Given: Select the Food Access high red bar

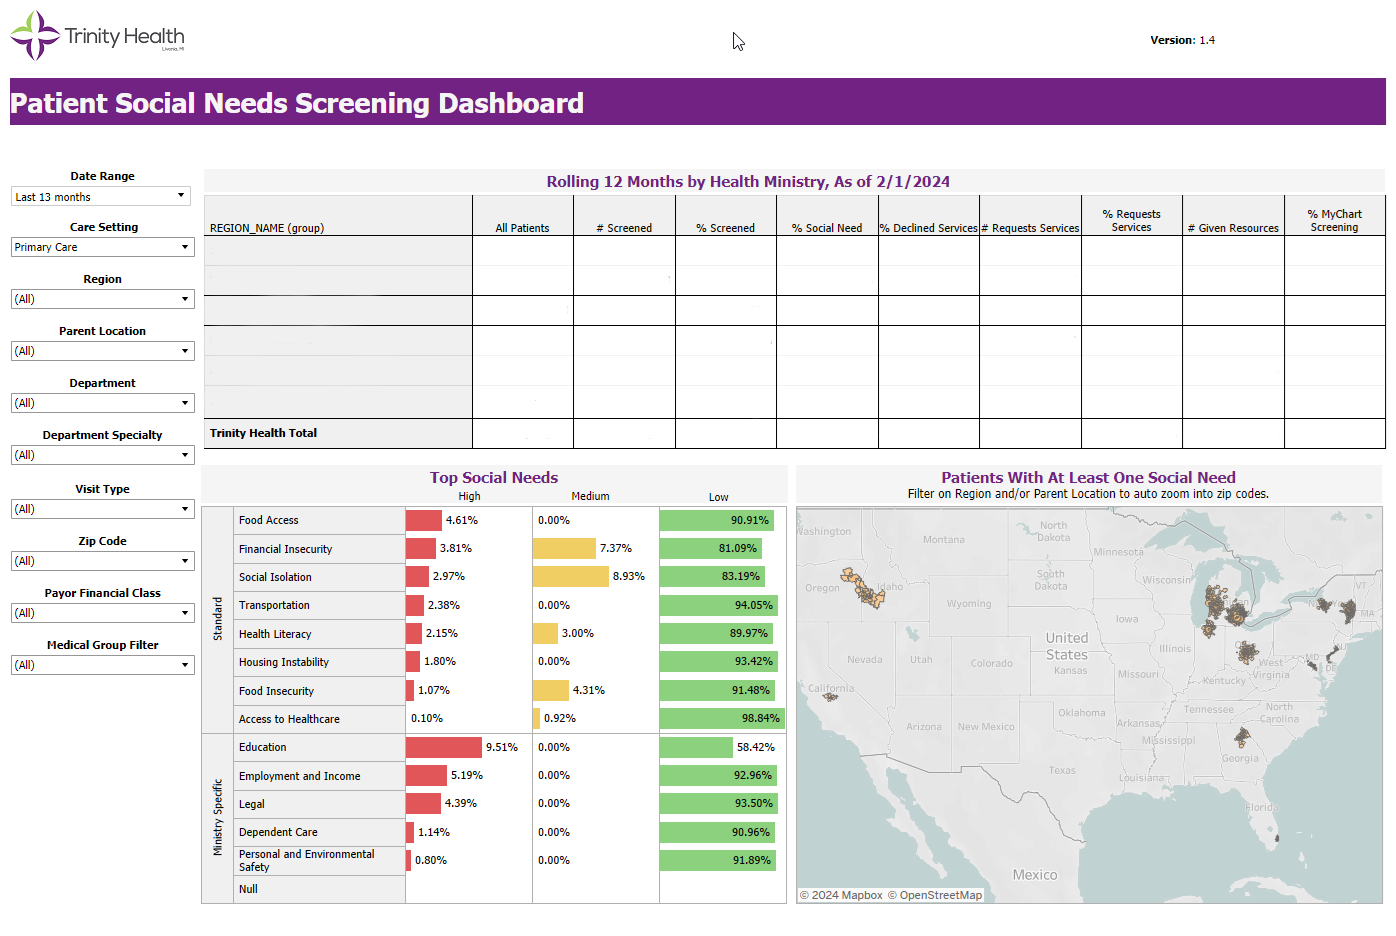Looking at the screenshot, I should [x=423, y=520].
